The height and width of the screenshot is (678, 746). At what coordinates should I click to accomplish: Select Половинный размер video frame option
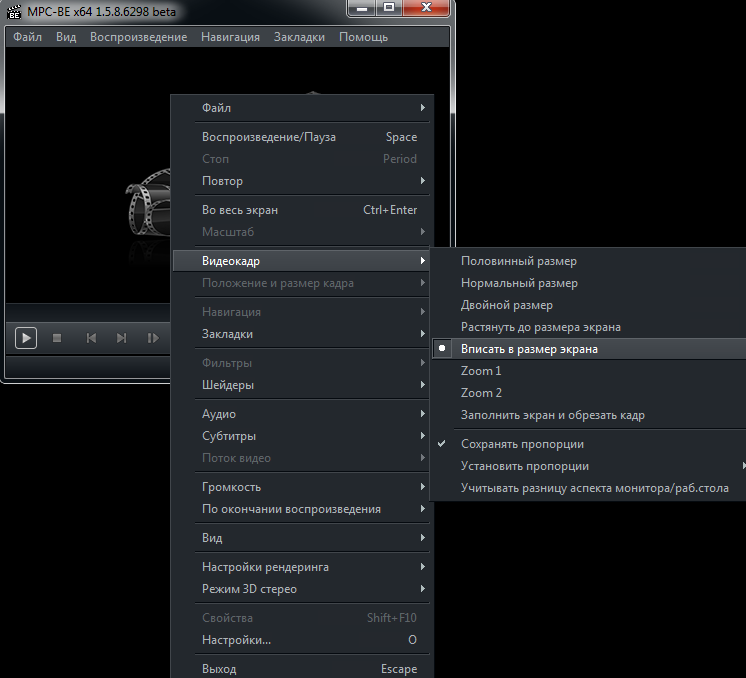tap(589, 261)
